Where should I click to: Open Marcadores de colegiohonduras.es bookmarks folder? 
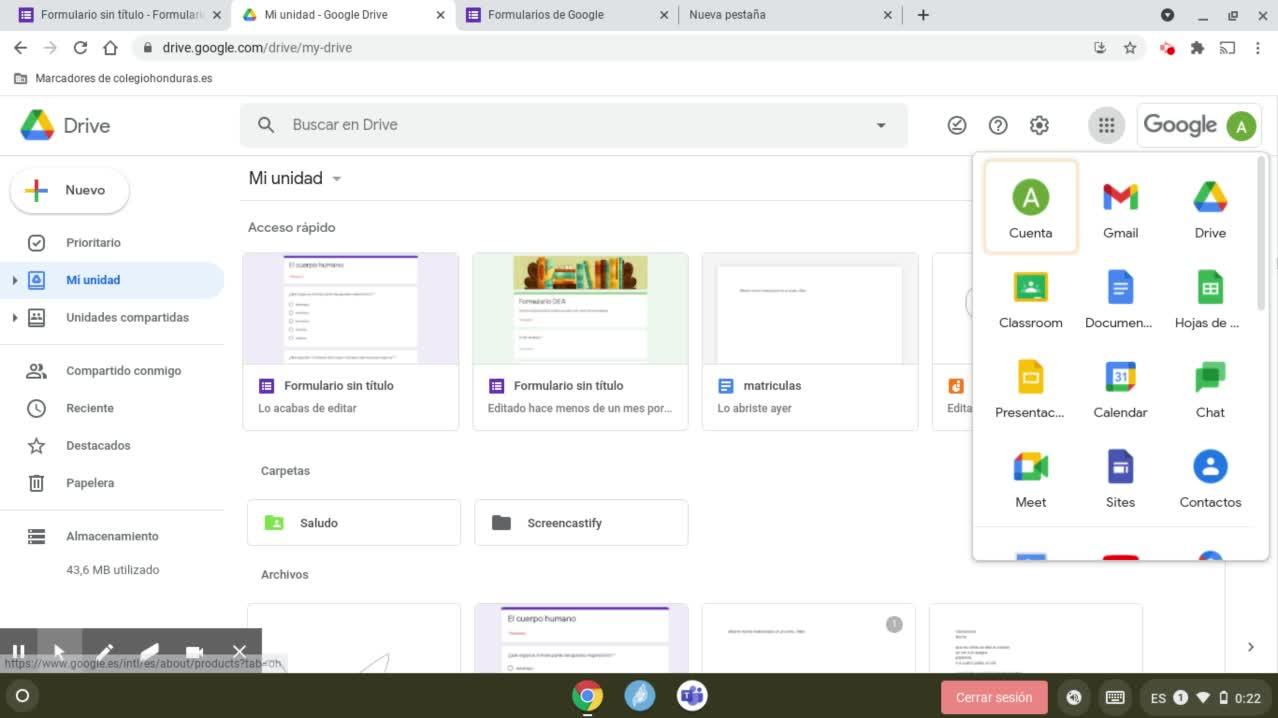[113, 78]
